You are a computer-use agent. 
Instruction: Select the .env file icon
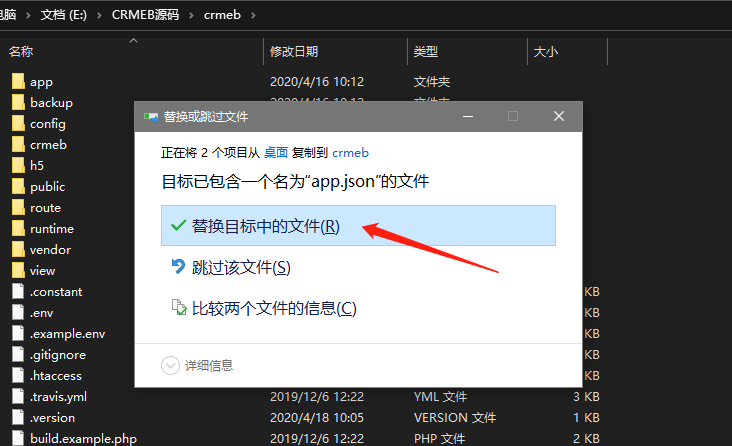click(x=18, y=312)
